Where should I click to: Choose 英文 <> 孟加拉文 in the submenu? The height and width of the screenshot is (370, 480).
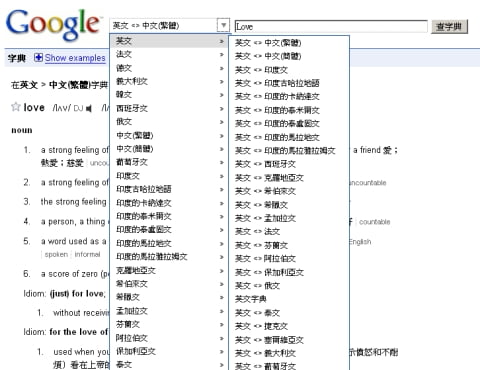tap(289, 218)
